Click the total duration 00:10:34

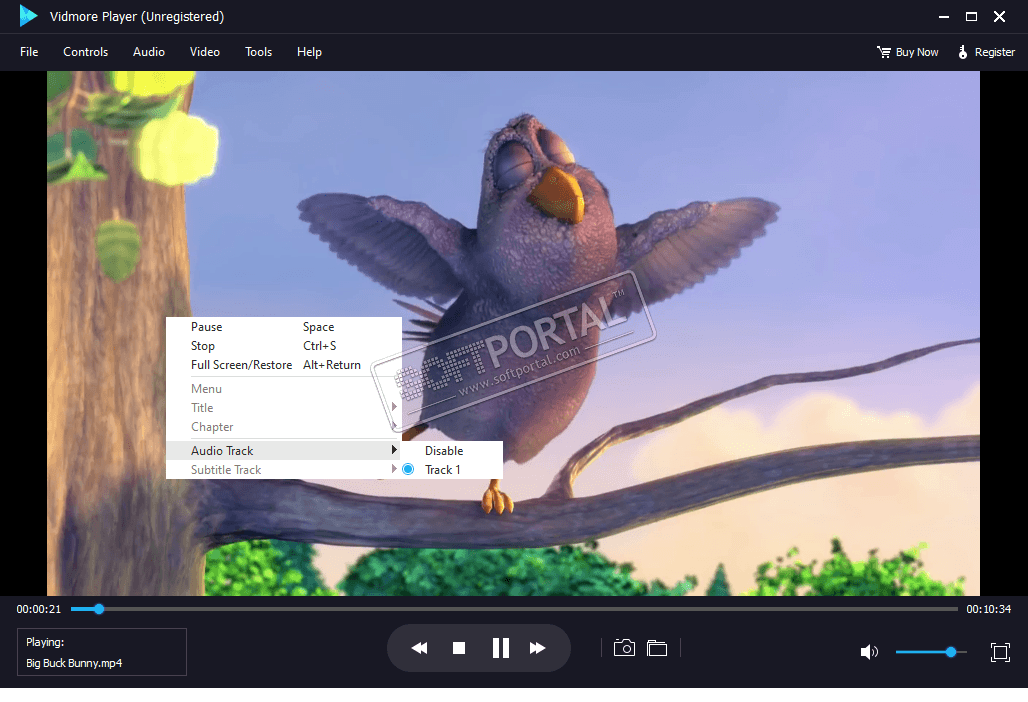coord(988,609)
